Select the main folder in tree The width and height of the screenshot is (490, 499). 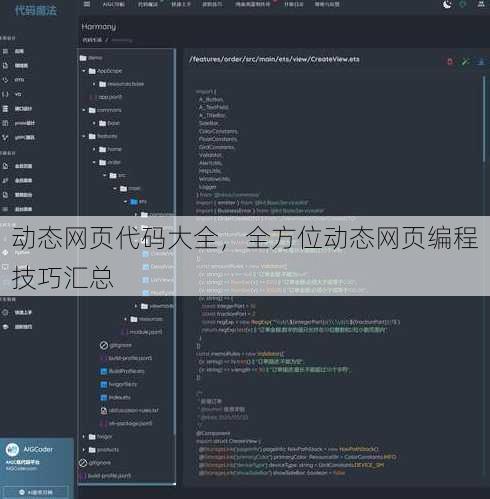tap(130, 189)
